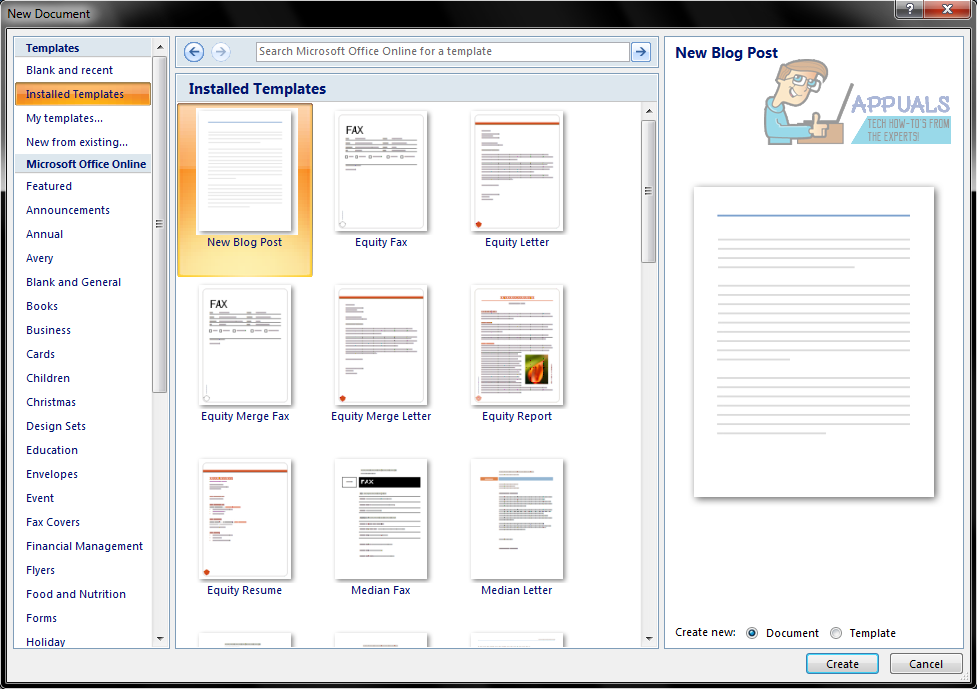This screenshot has height=689, width=977.
Task: Select the Equity Fax template
Action: coord(381,181)
